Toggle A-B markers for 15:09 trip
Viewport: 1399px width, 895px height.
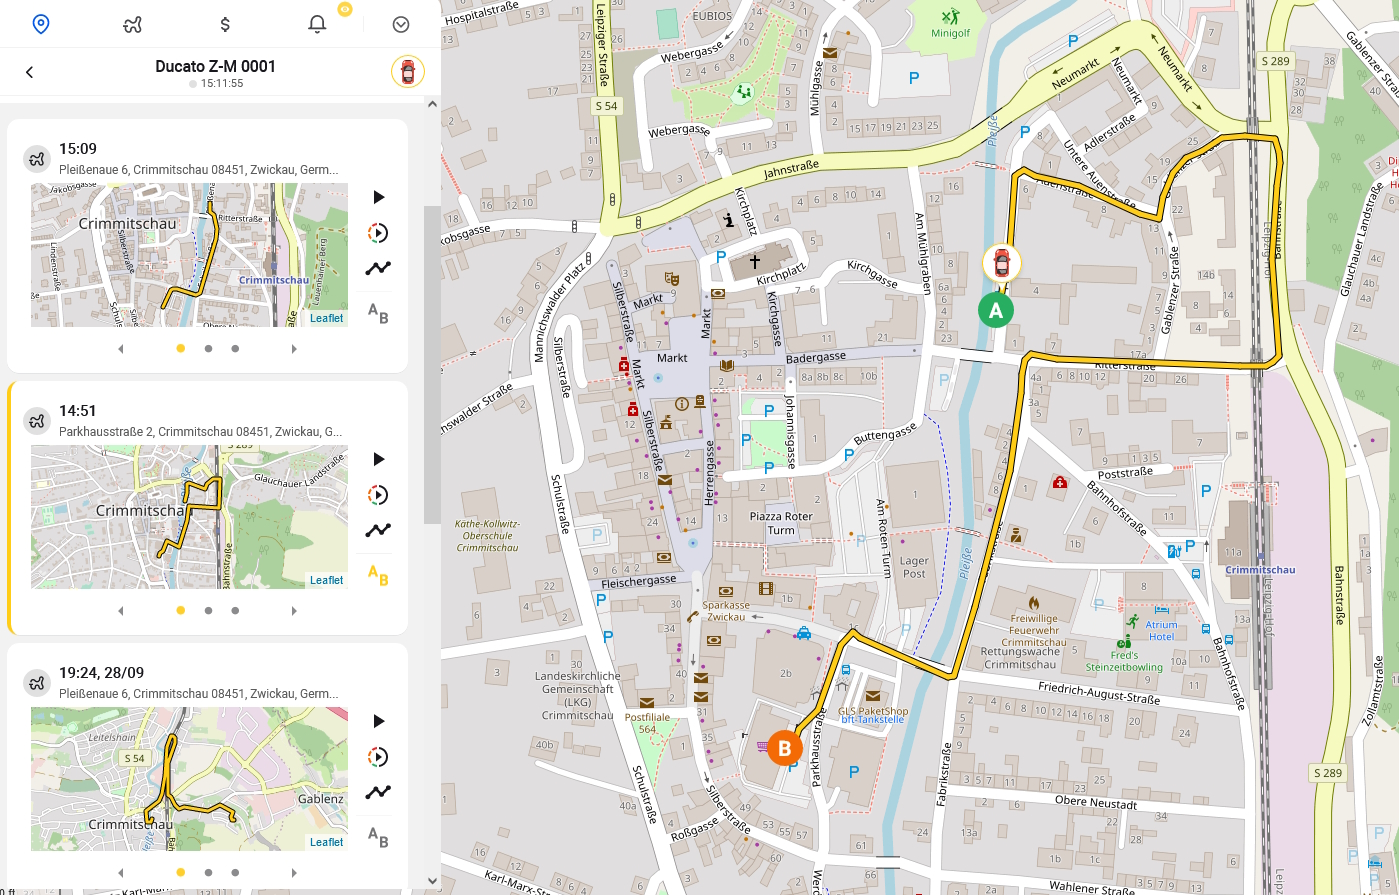click(378, 313)
